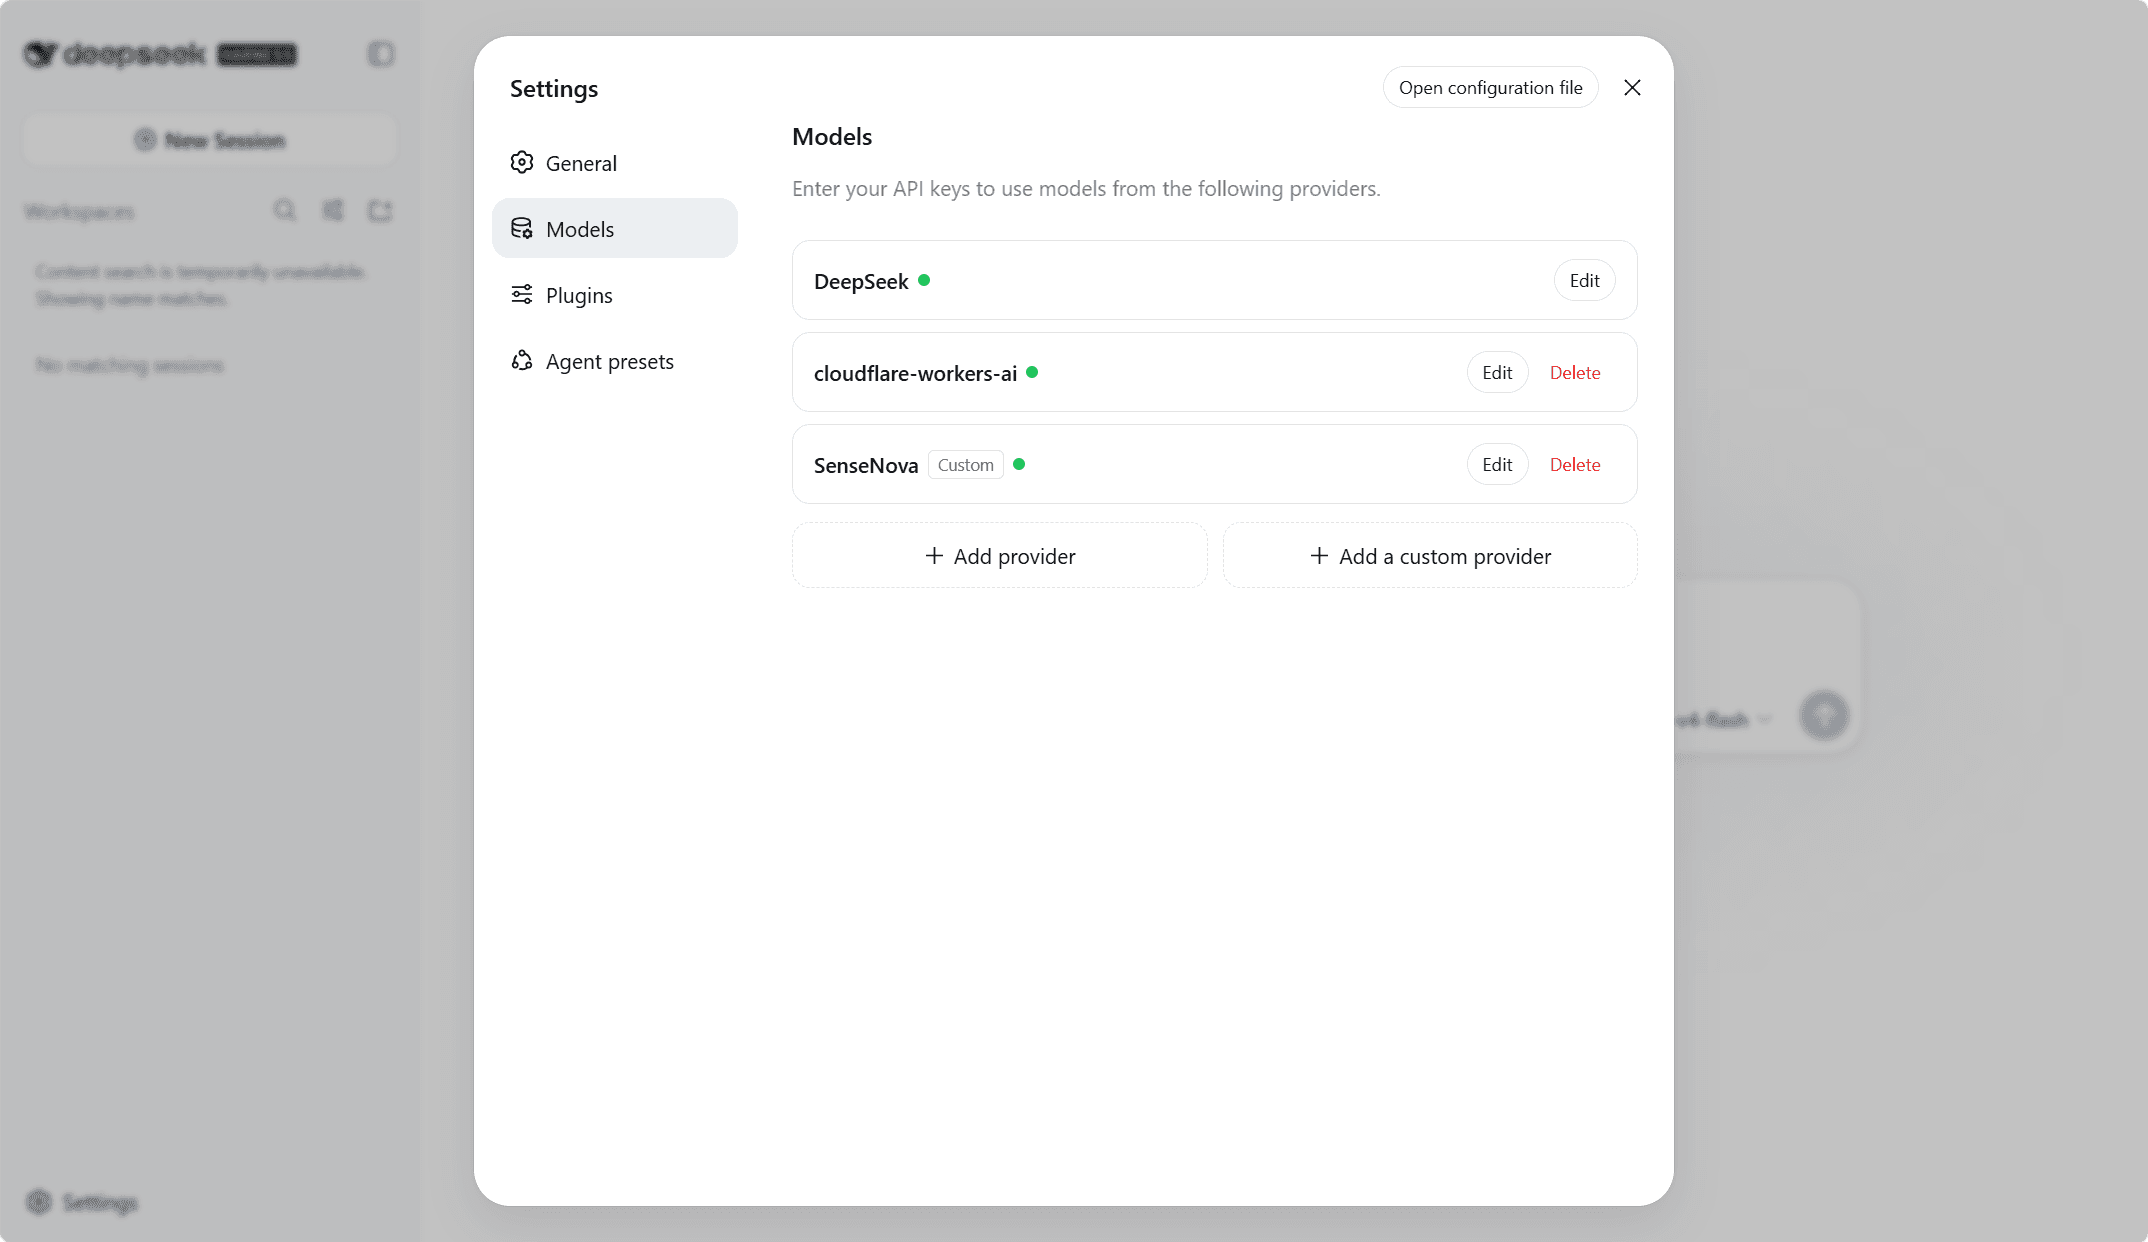Screen dimensions: 2148x1242
Task: Edit the SenseNova provider
Action: 1497,465
